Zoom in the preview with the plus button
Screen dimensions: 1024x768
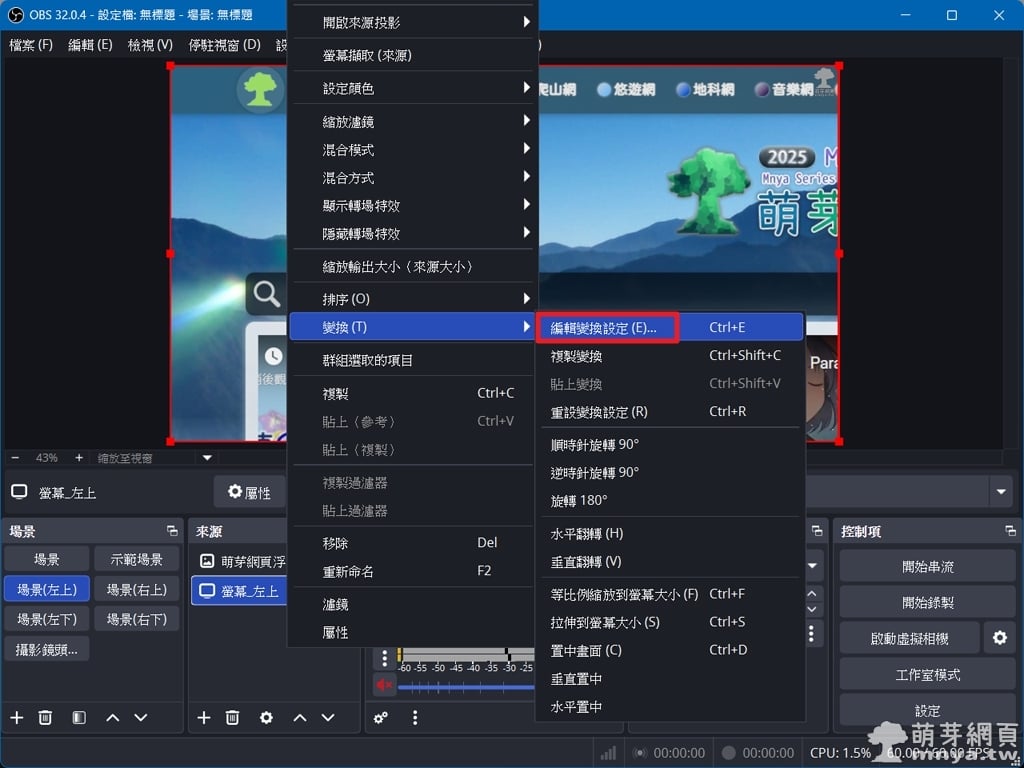pyautogui.click(x=79, y=457)
